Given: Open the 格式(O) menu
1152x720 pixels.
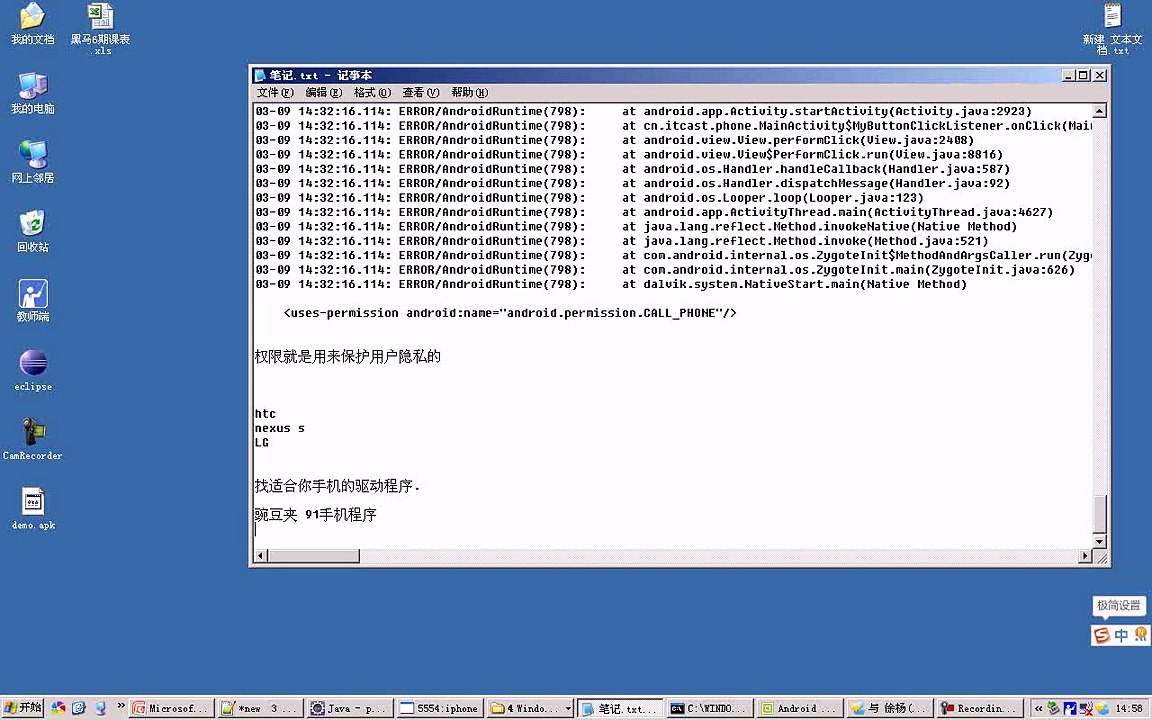Looking at the screenshot, I should pyautogui.click(x=372, y=93).
